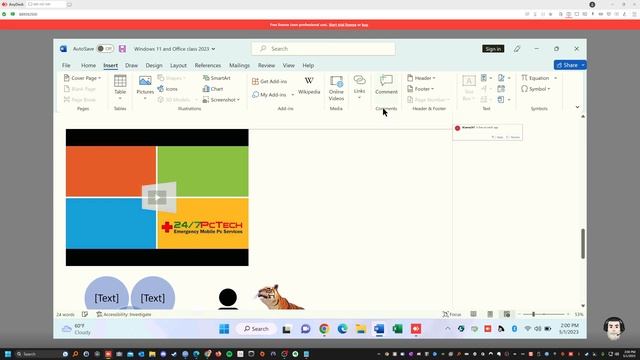Open the References tab
Viewport: 640px width, 360px height.
[x=208, y=65]
